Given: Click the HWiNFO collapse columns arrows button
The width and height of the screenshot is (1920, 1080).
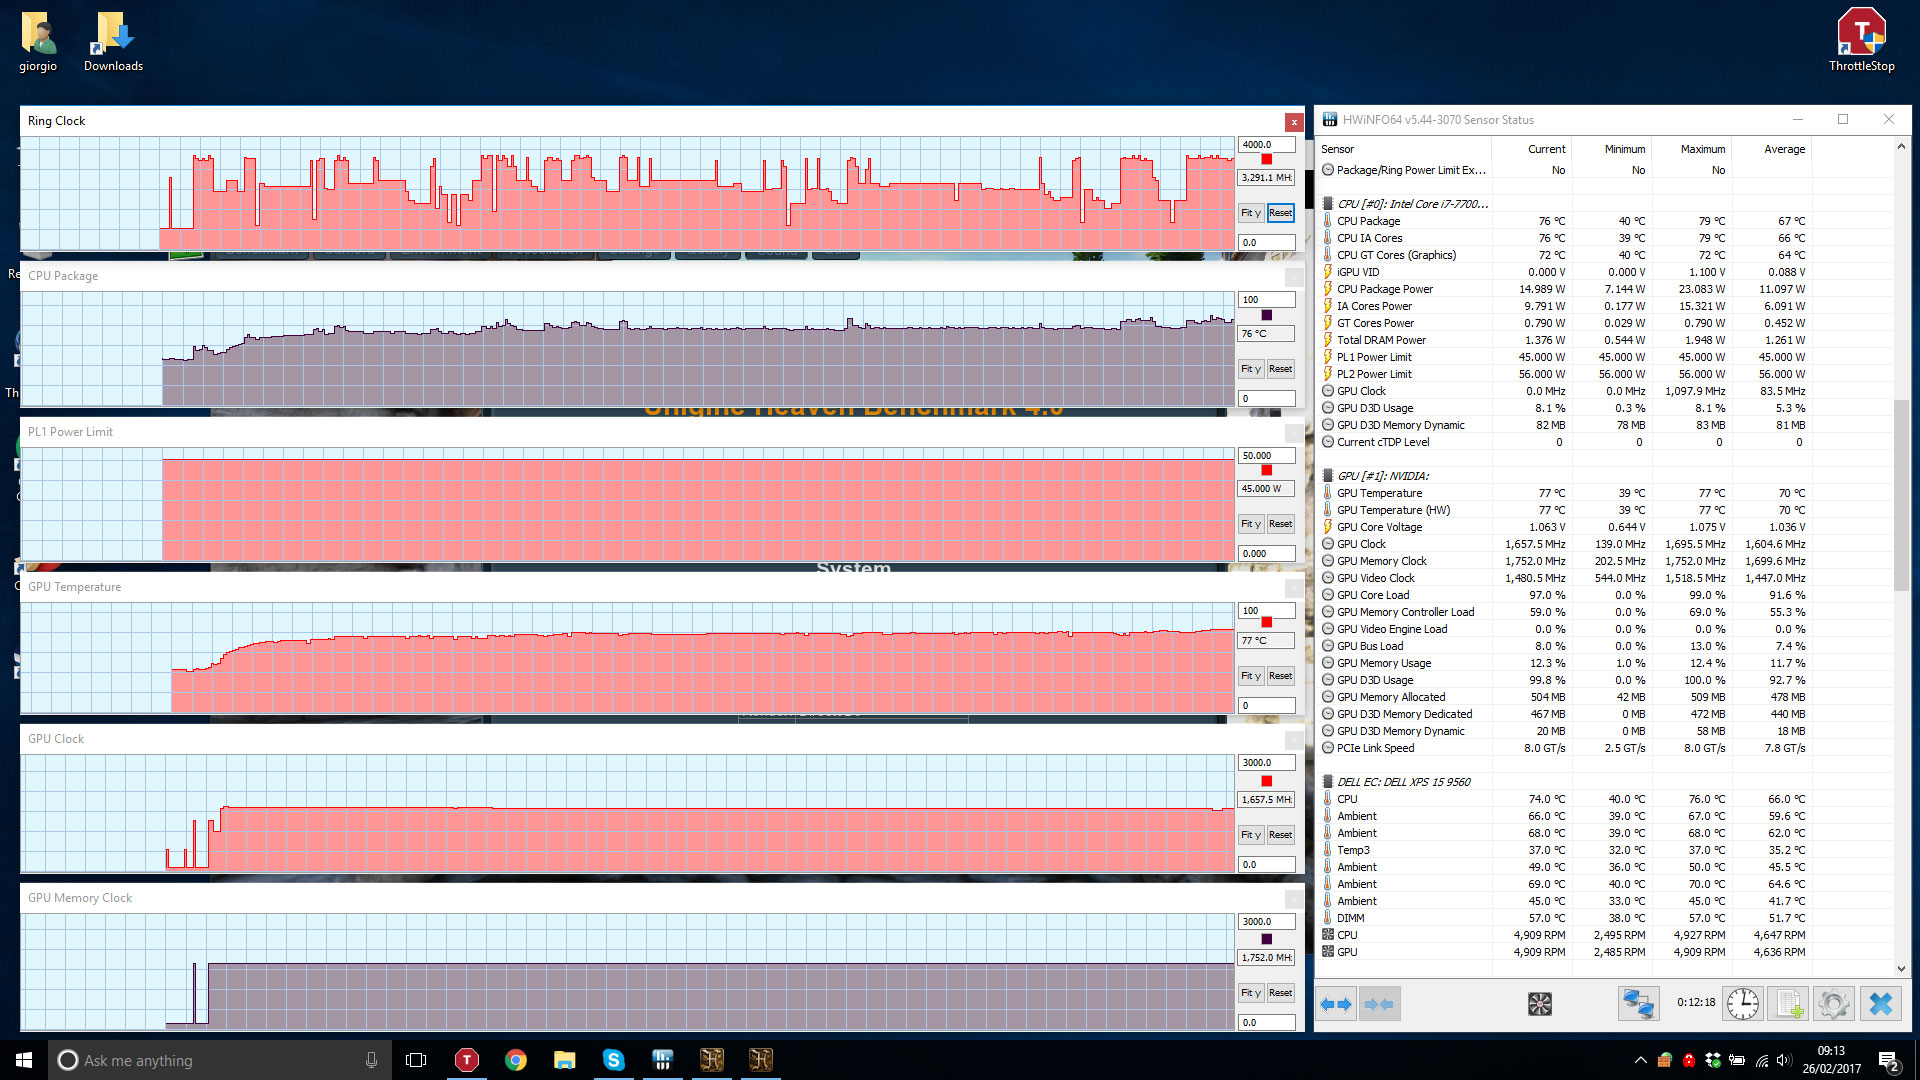Looking at the screenshot, I should tap(1379, 1004).
